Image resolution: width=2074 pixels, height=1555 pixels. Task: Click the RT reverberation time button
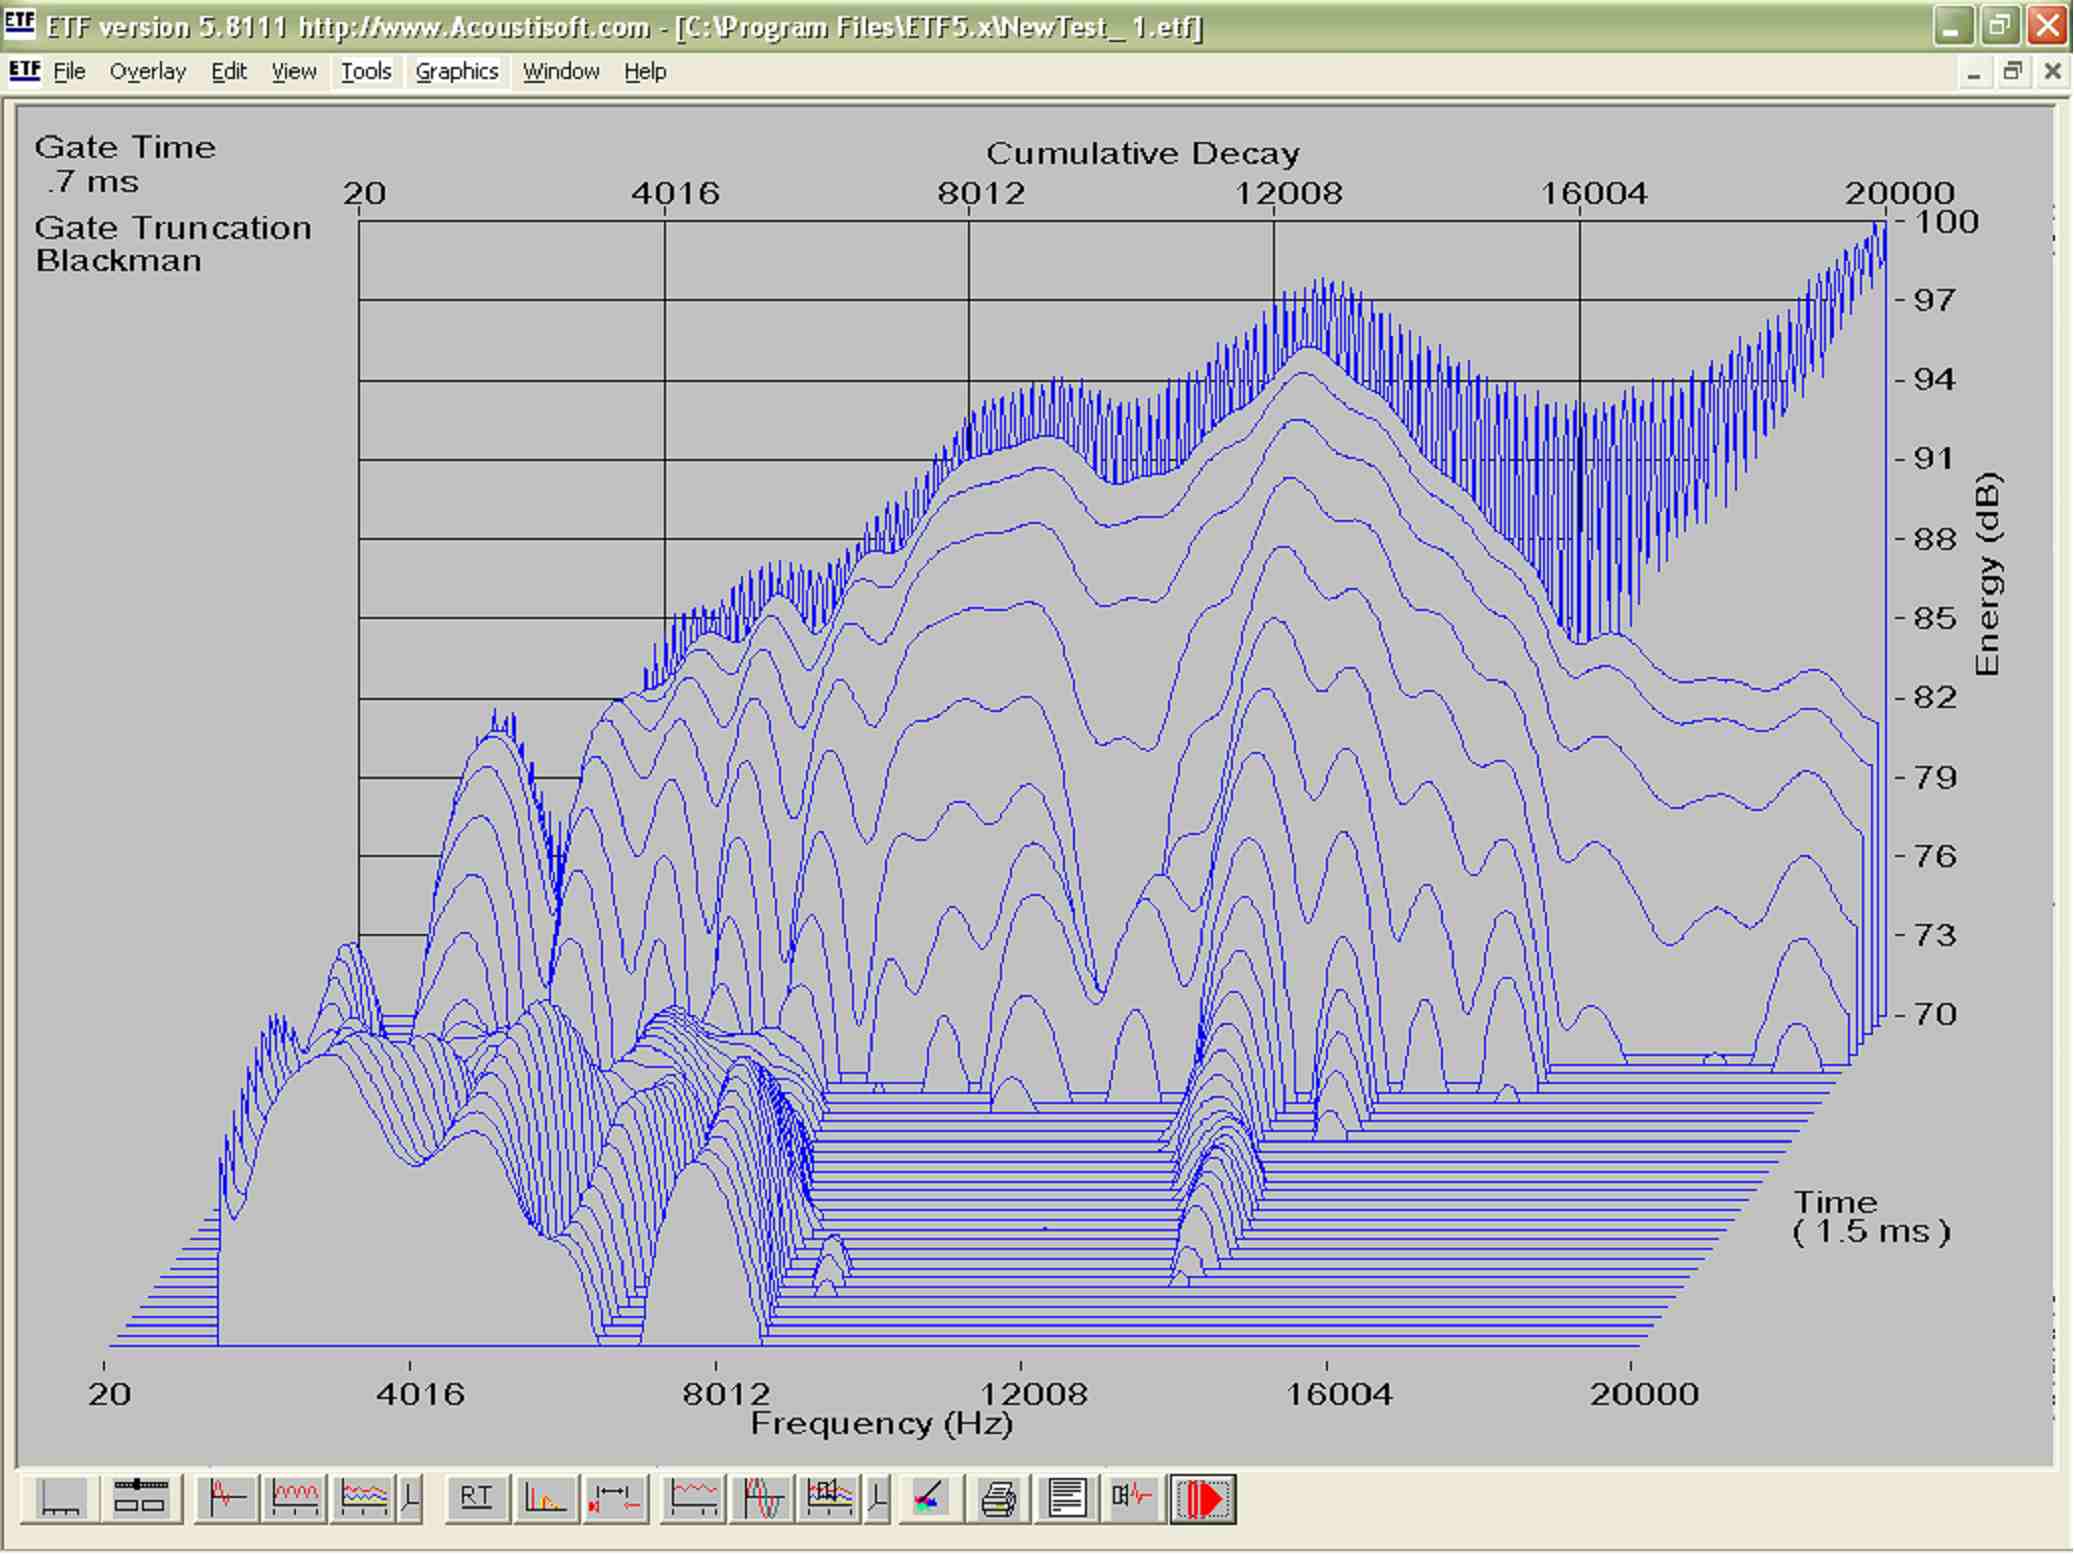[476, 1497]
